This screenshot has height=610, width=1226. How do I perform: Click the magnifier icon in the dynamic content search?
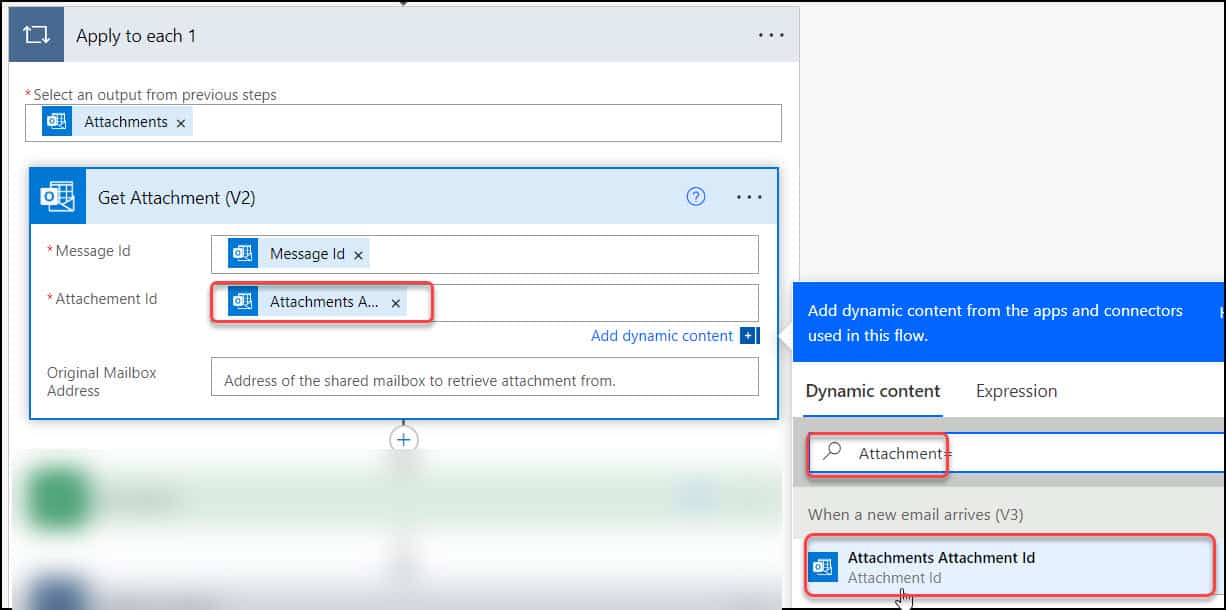tap(831, 452)
